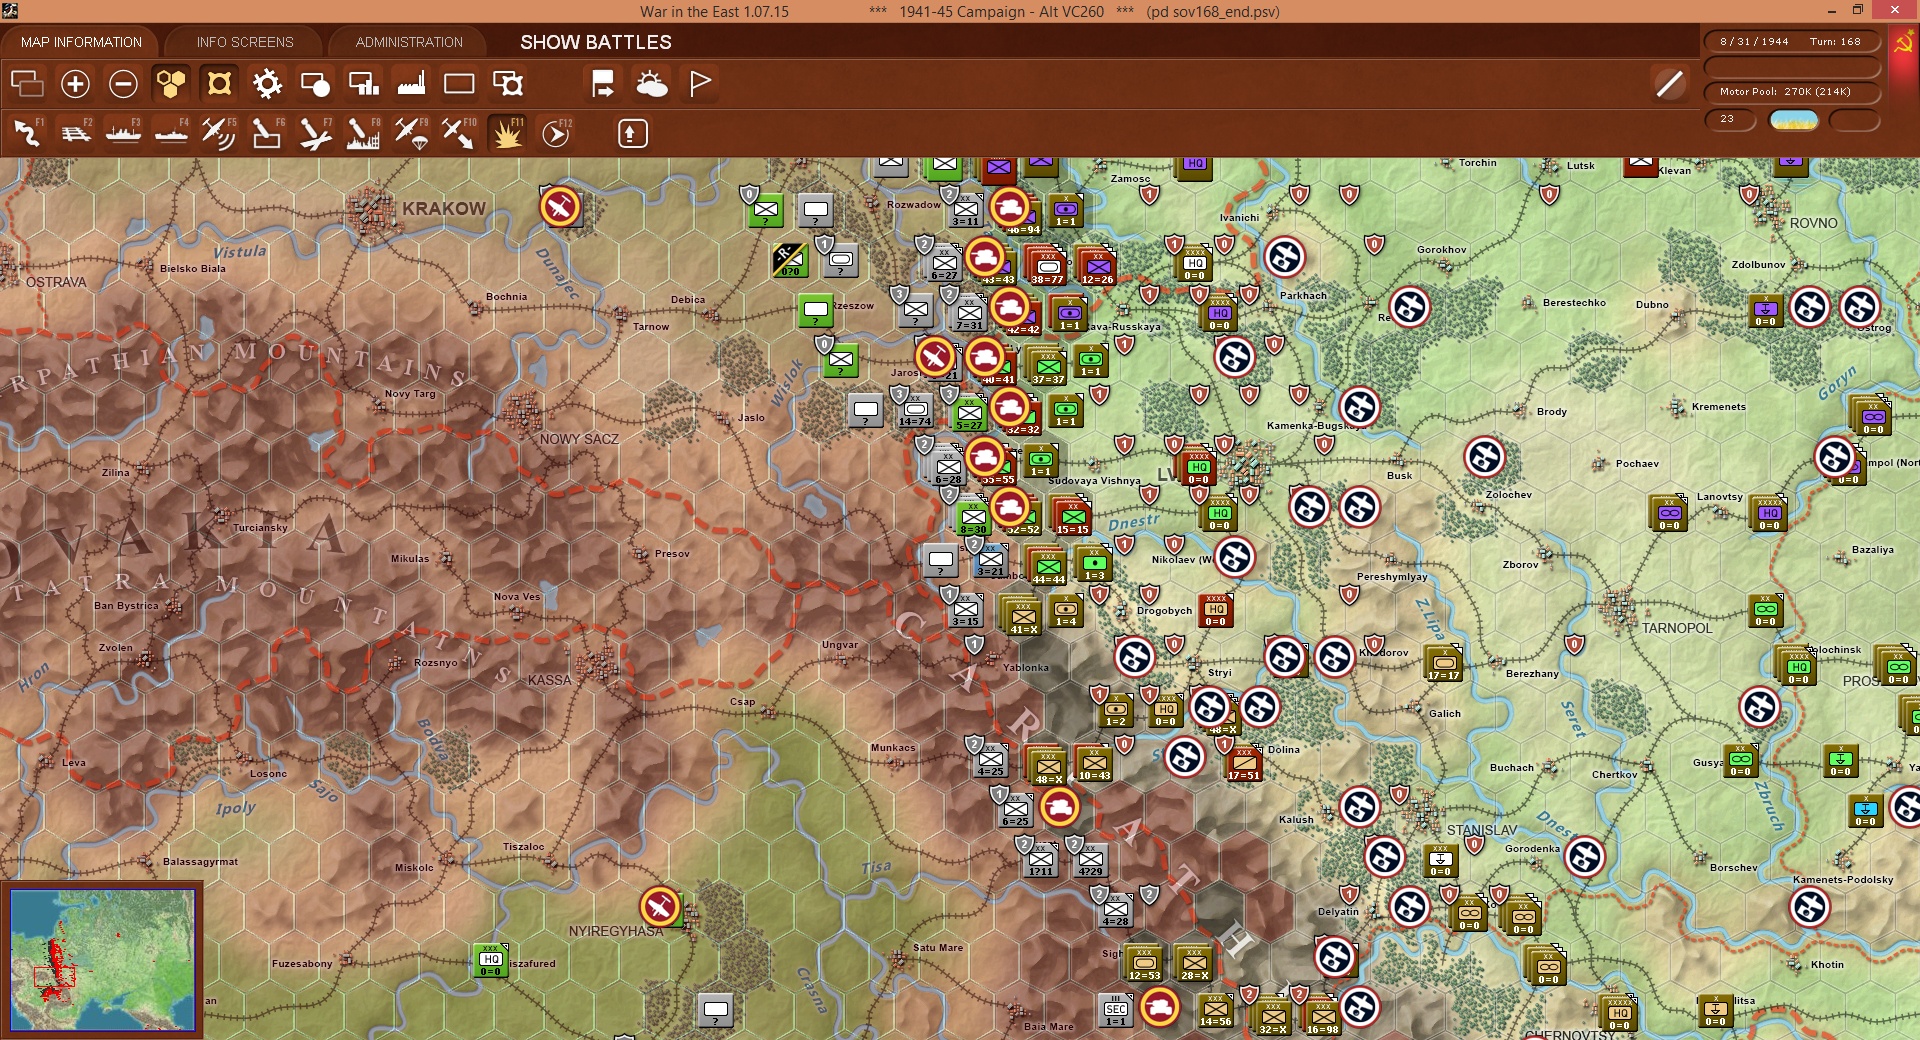Click the rectangle with gear toolbar icon
This screenshot has height=1040, width=1920.
(508, 84)
